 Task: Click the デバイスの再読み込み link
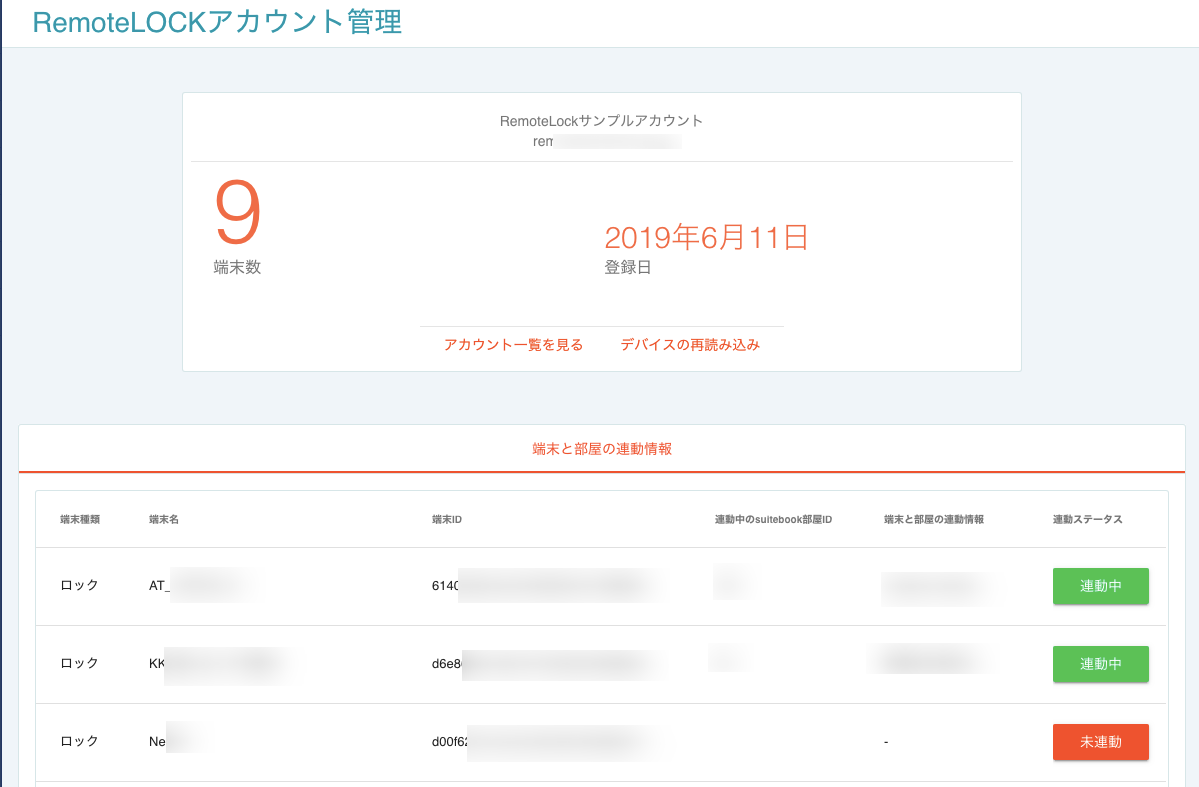click(690, 345)
